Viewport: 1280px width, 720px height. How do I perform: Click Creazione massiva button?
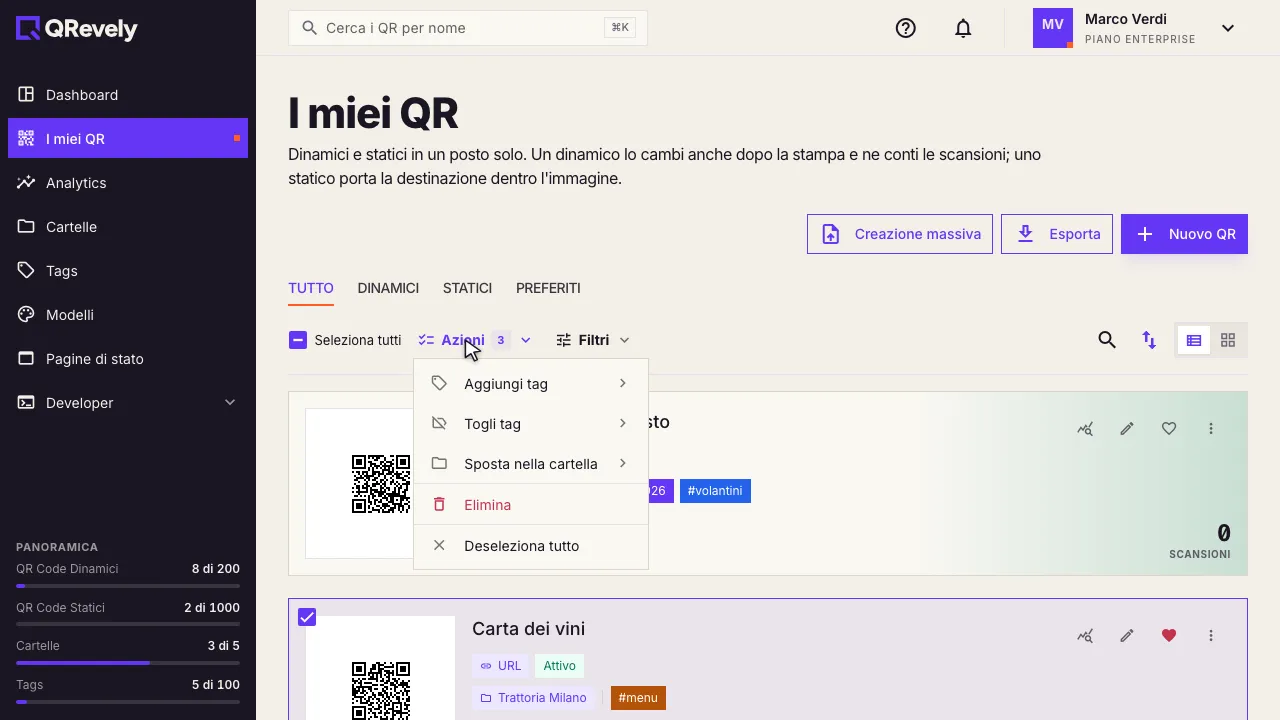click(x=900, y=234)
